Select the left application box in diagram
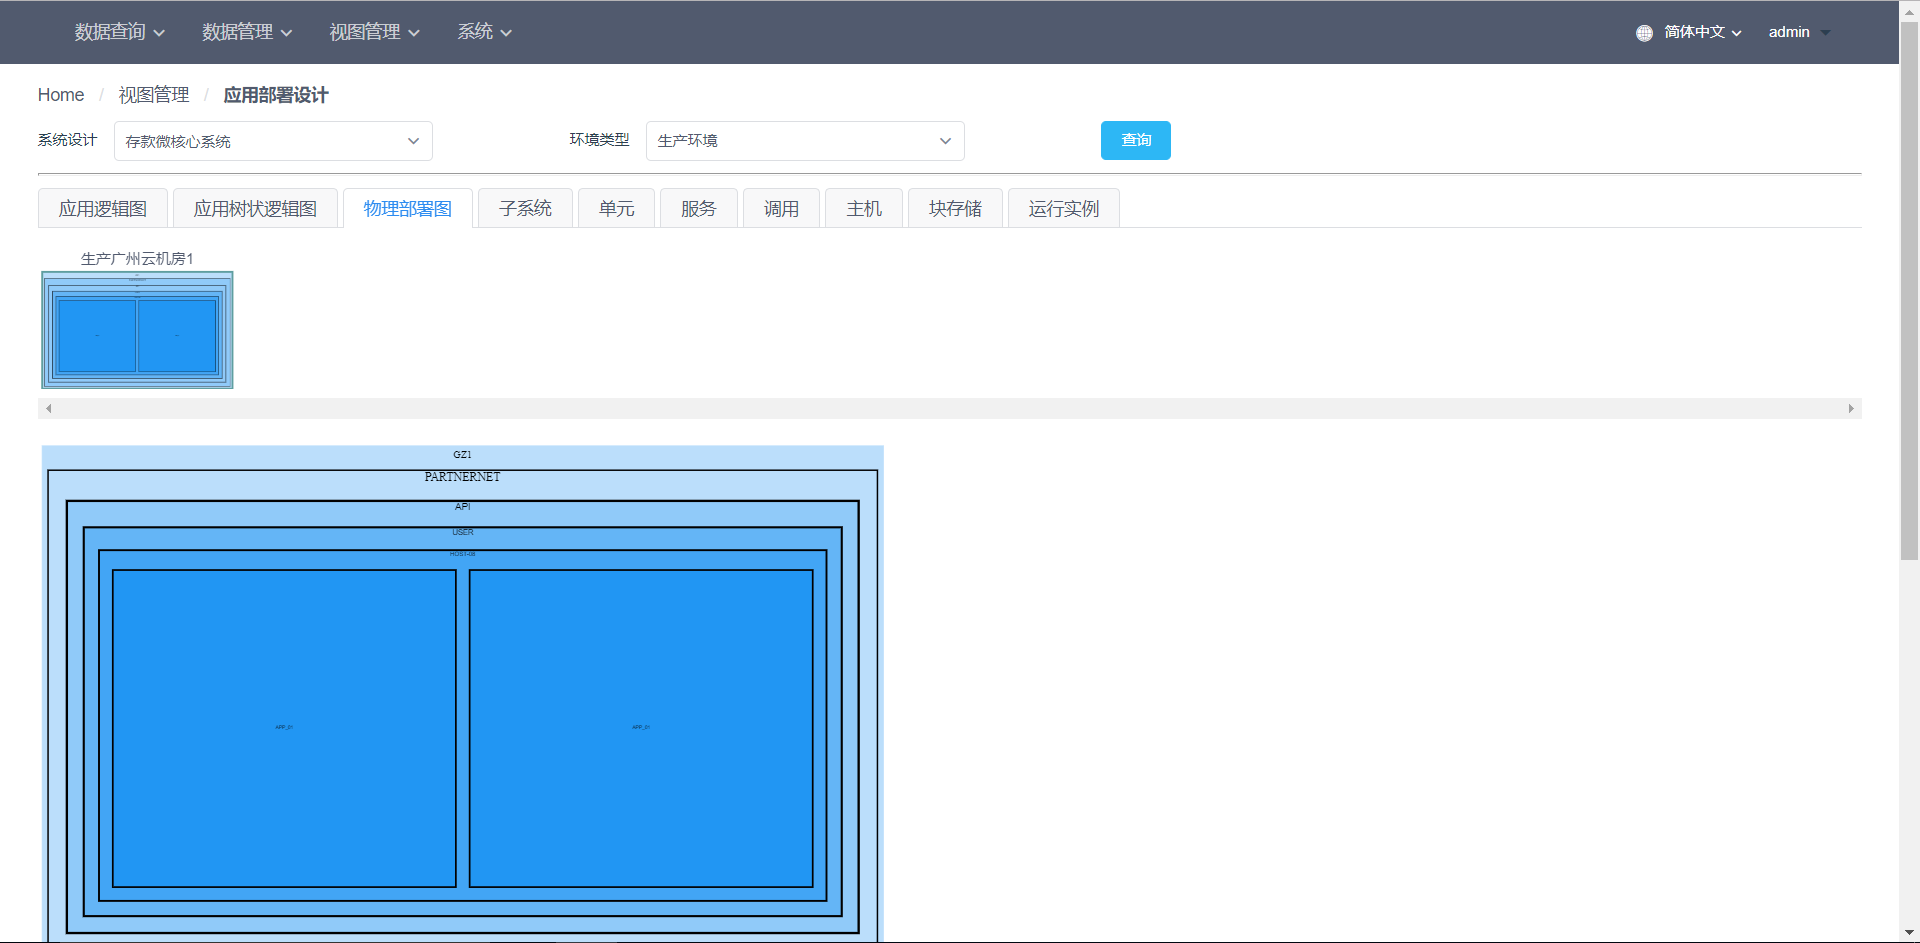Image resolution: width=1920 pixels, height=943 pixels. click(284, 728)
